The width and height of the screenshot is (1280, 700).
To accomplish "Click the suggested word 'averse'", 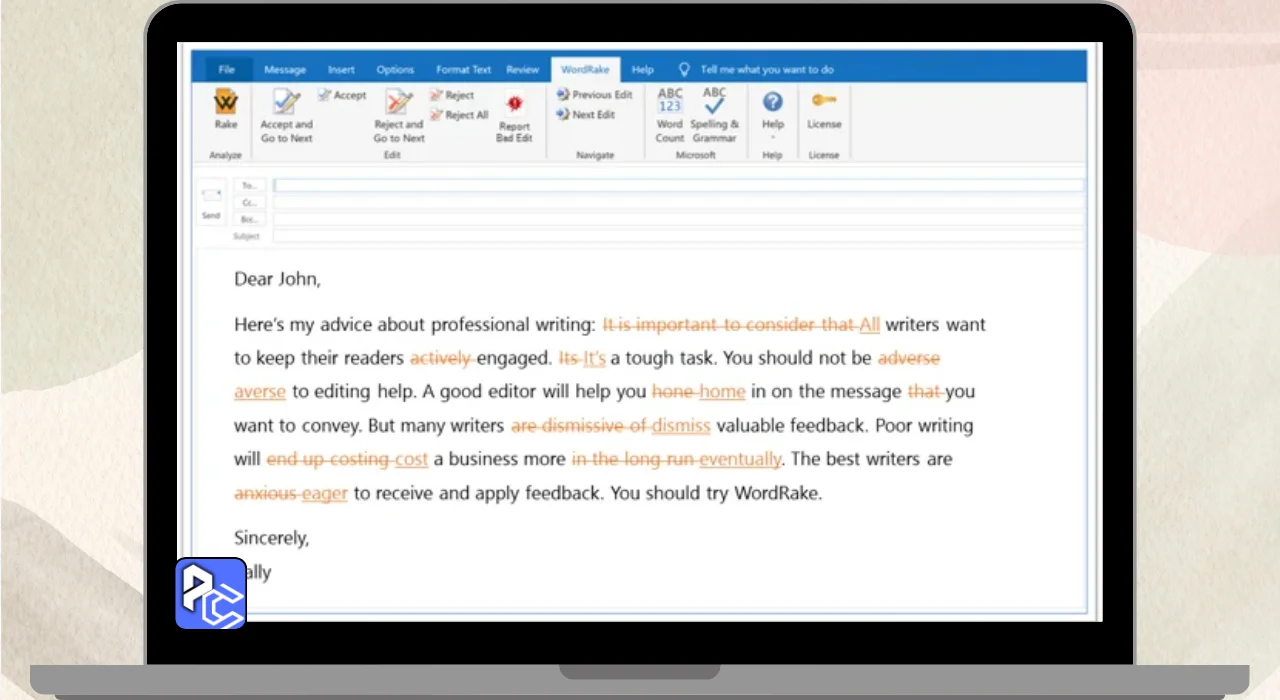I will (x=260, y=392).
